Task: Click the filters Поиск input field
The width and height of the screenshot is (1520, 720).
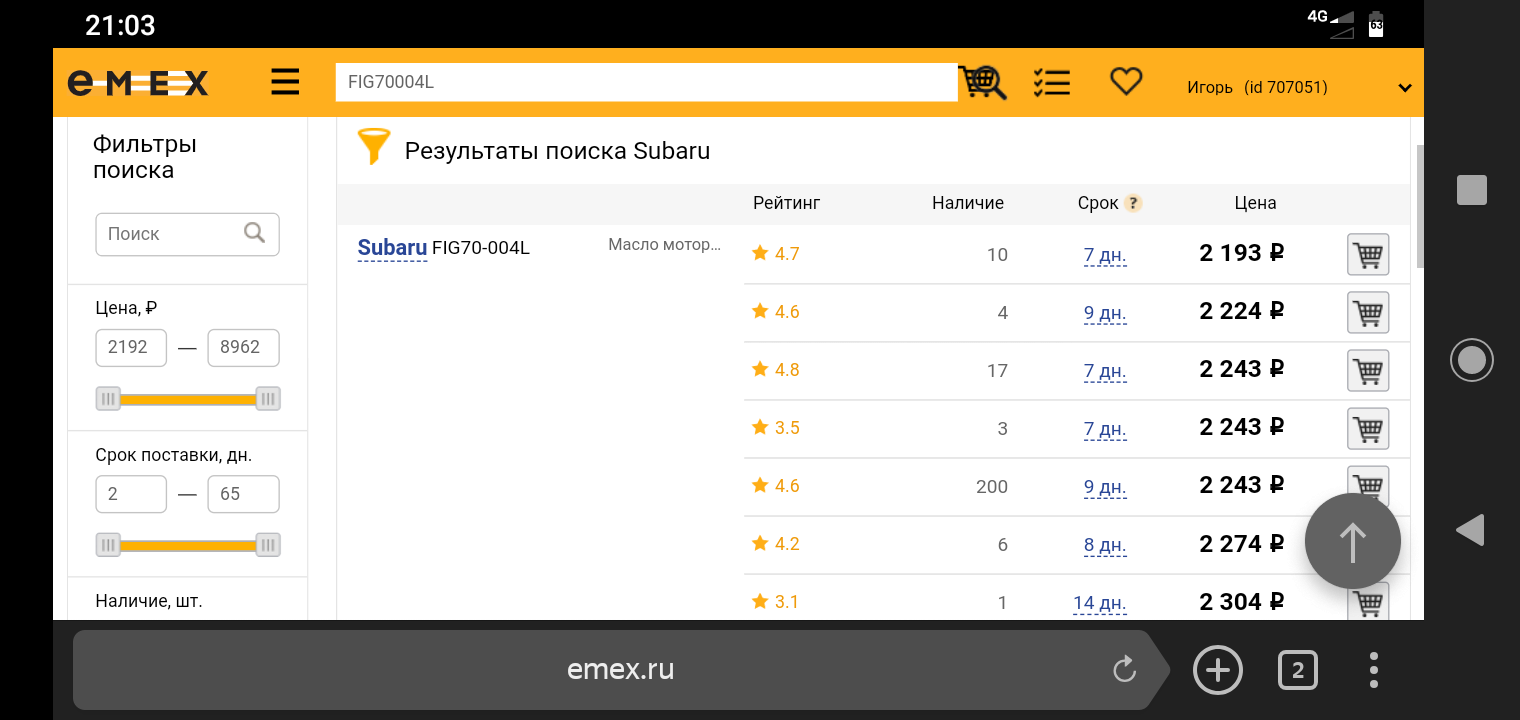Action: (x=187, y=234)
